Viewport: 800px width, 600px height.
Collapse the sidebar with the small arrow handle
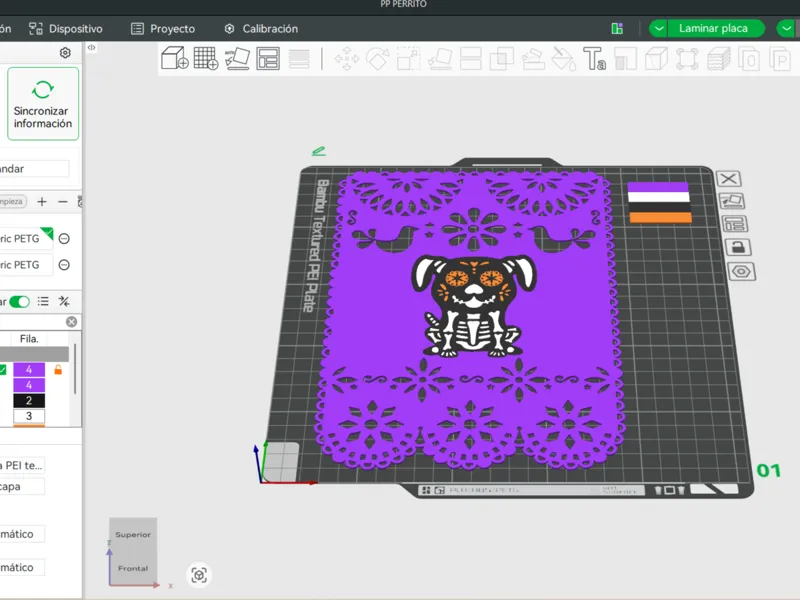coord(91,47)
